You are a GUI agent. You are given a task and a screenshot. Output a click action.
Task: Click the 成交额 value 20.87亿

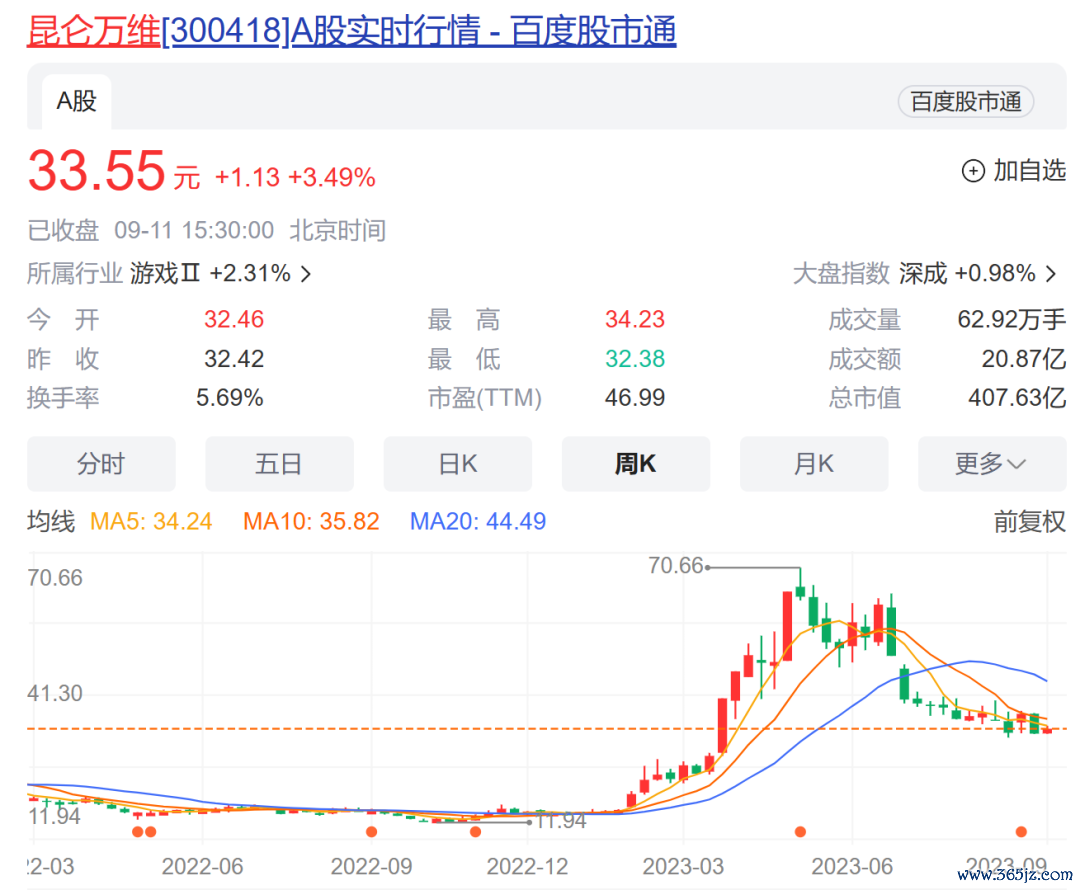[1024, 359]
